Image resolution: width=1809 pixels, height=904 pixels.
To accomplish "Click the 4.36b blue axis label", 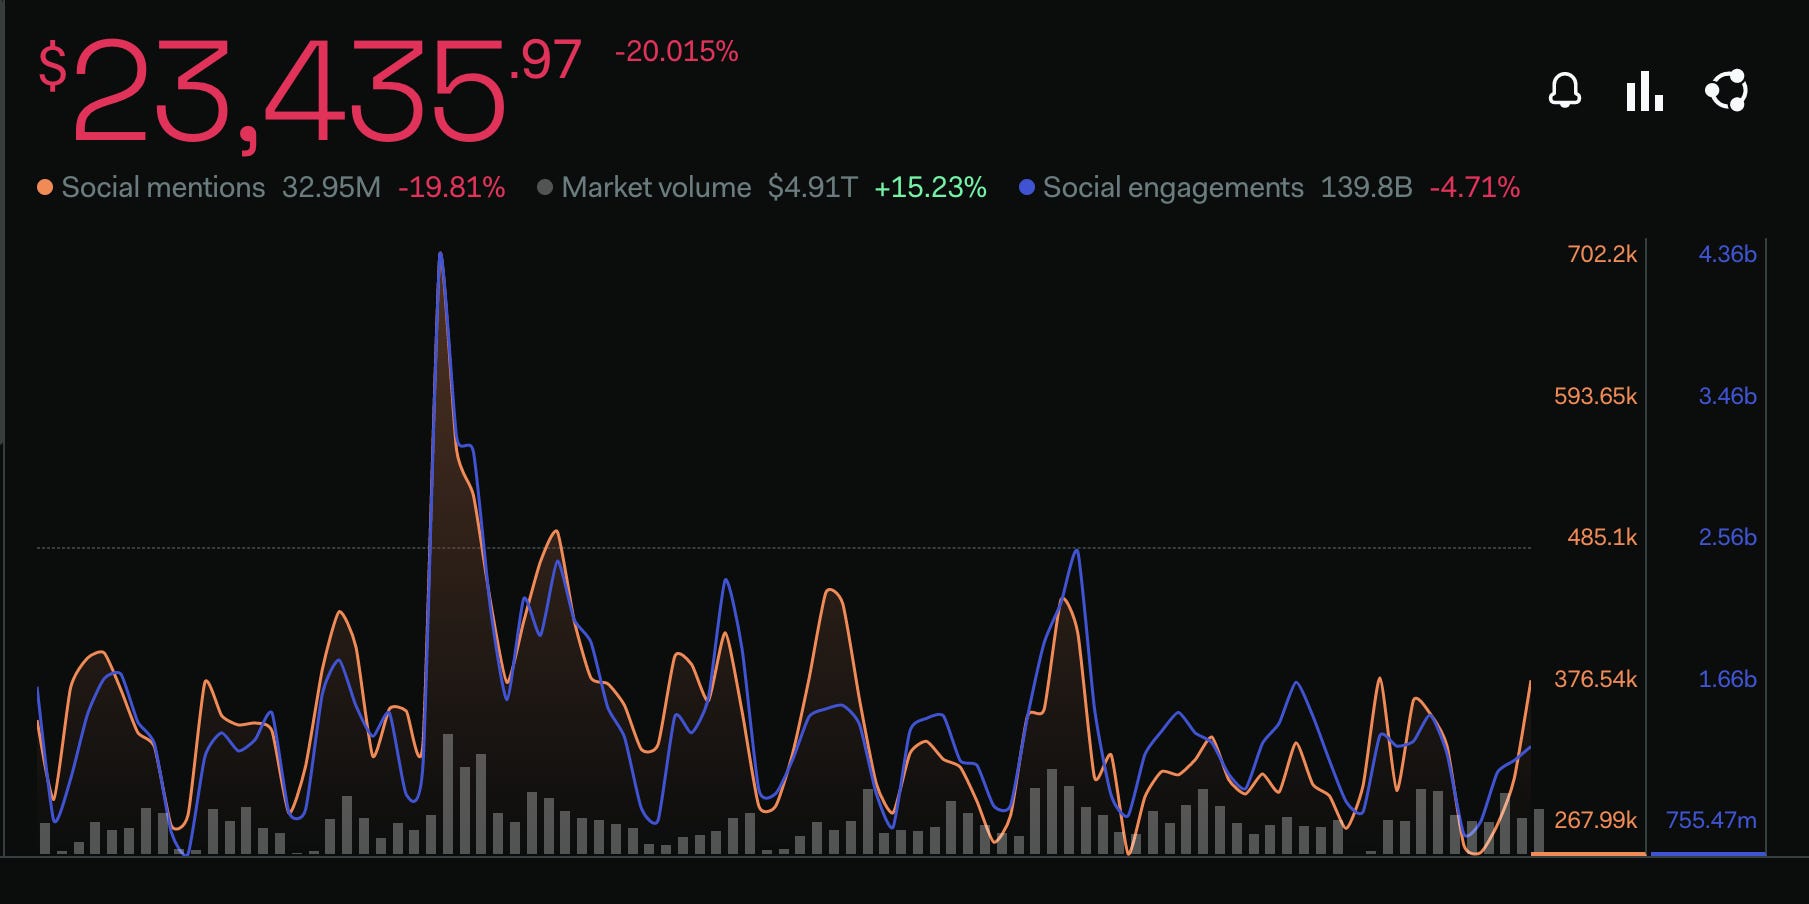I will pyautogui.click(x=1727, y=254).
